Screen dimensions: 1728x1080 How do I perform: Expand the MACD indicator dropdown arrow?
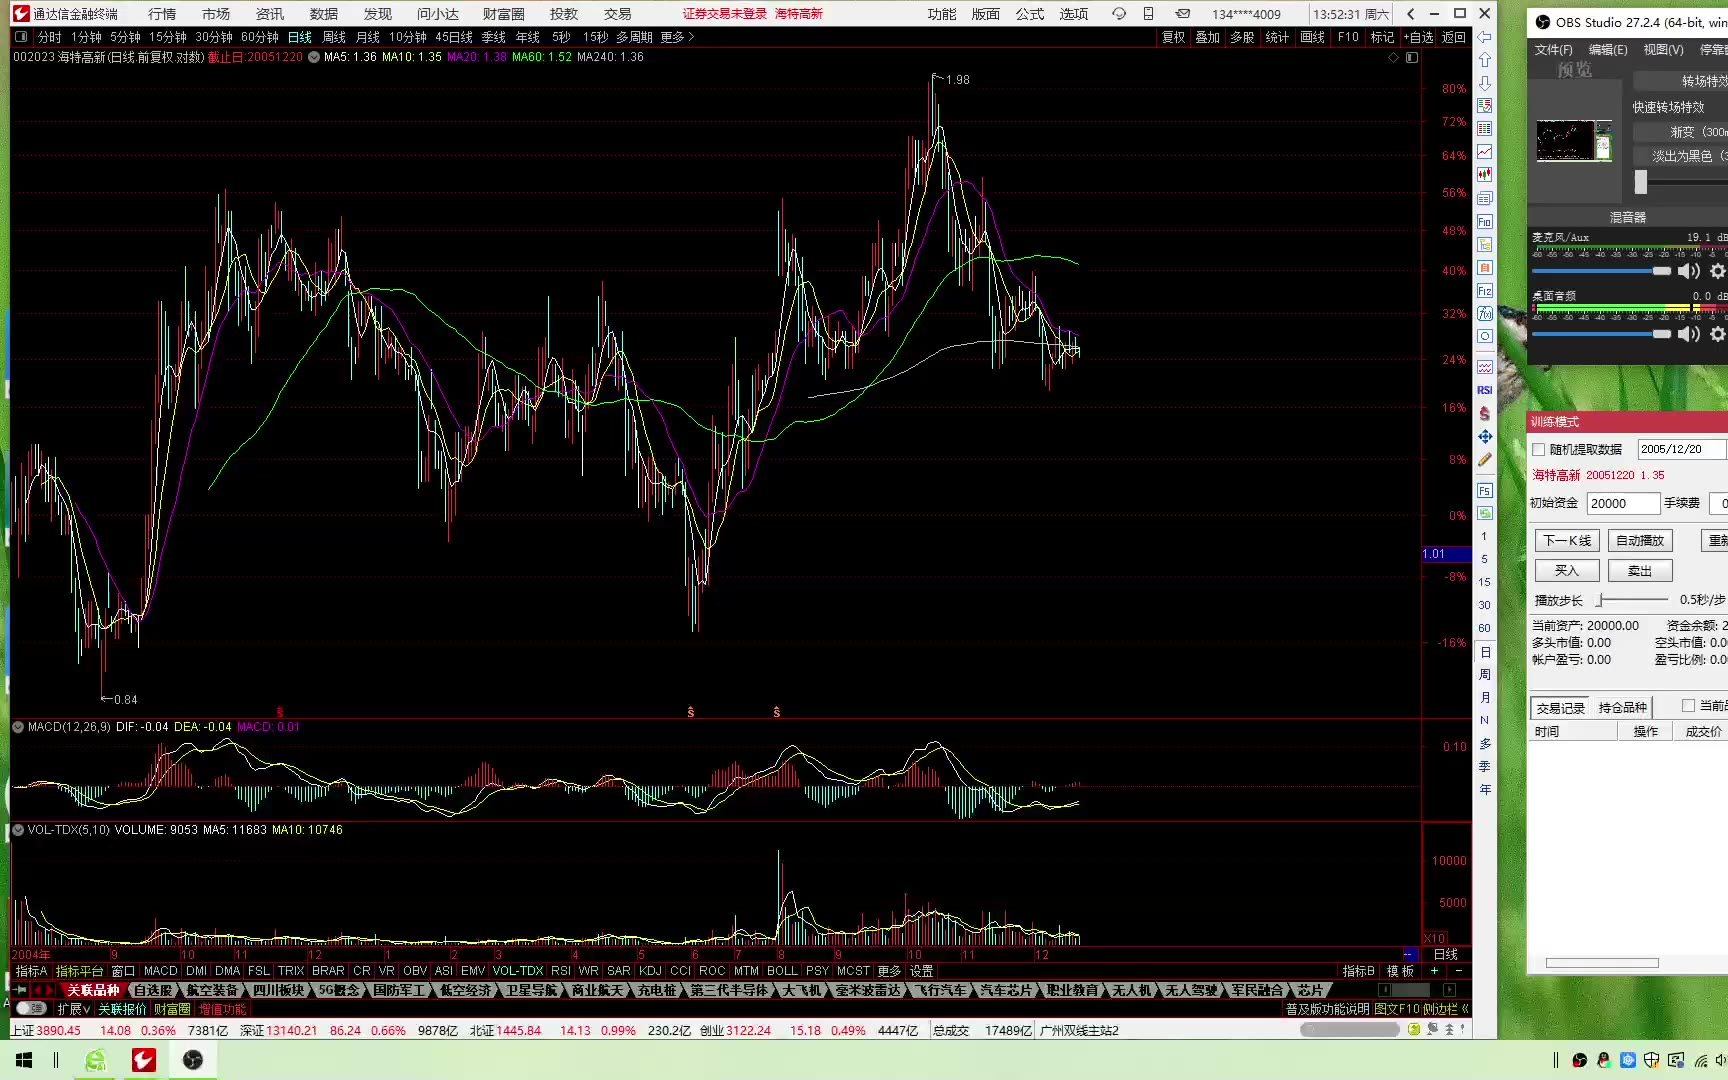pyautogui.click(x=18, y=727)
